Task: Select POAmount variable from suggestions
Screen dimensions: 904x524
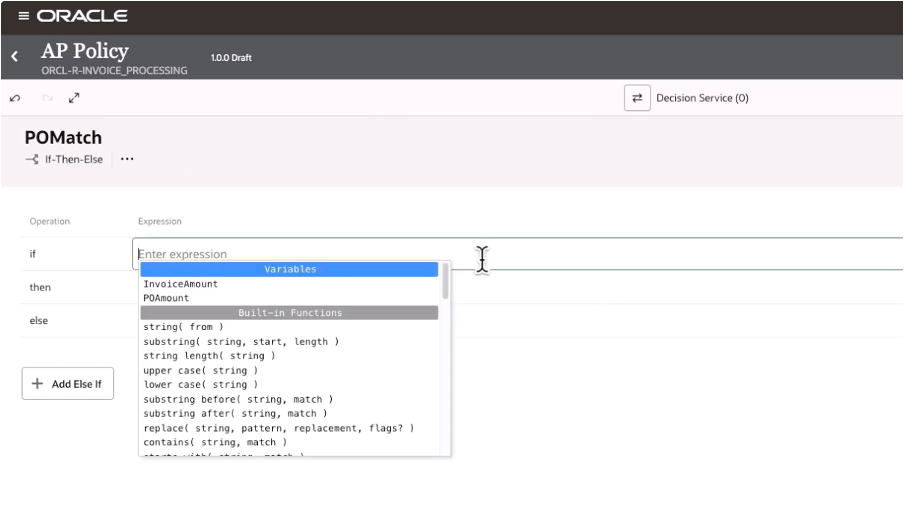Action: click(x=166, y=298)
